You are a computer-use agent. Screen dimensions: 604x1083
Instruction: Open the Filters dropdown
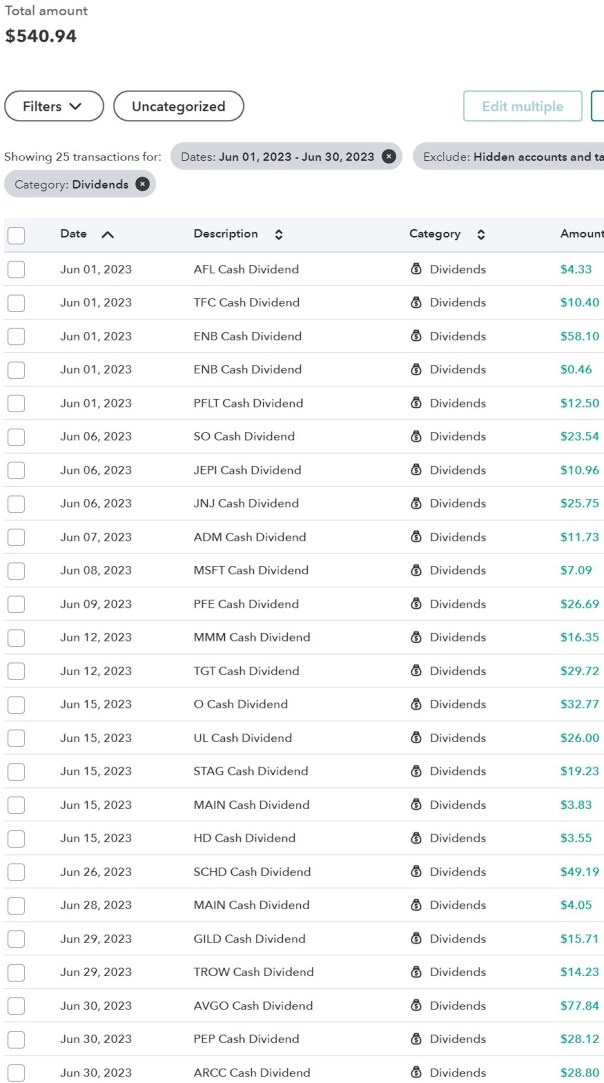point(54,106)
